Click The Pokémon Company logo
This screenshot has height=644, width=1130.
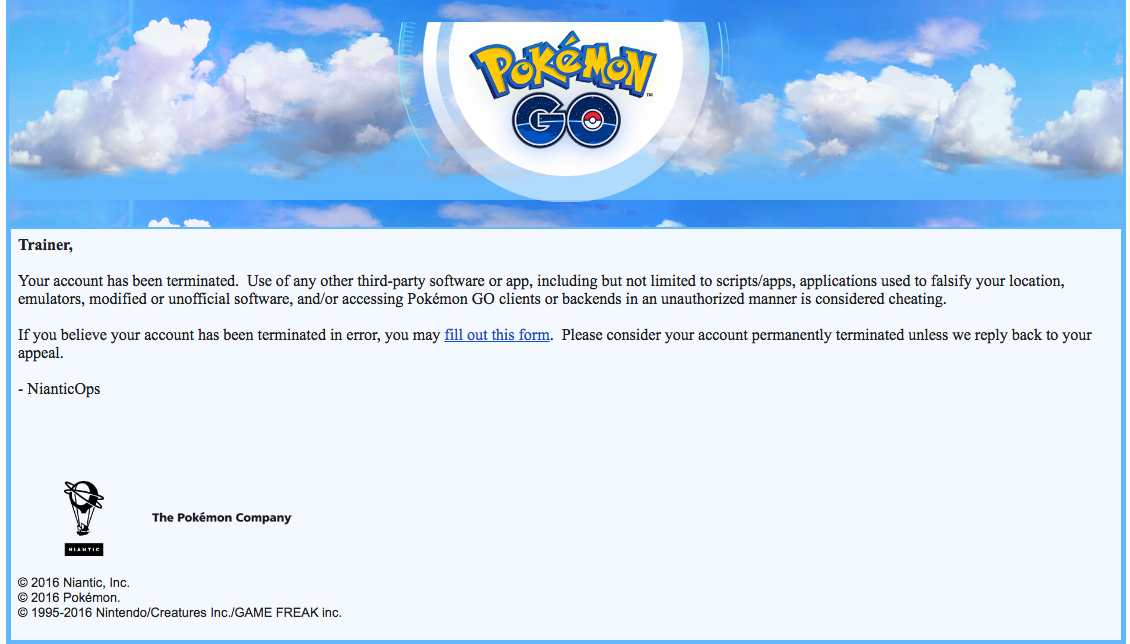pos(221,518)
